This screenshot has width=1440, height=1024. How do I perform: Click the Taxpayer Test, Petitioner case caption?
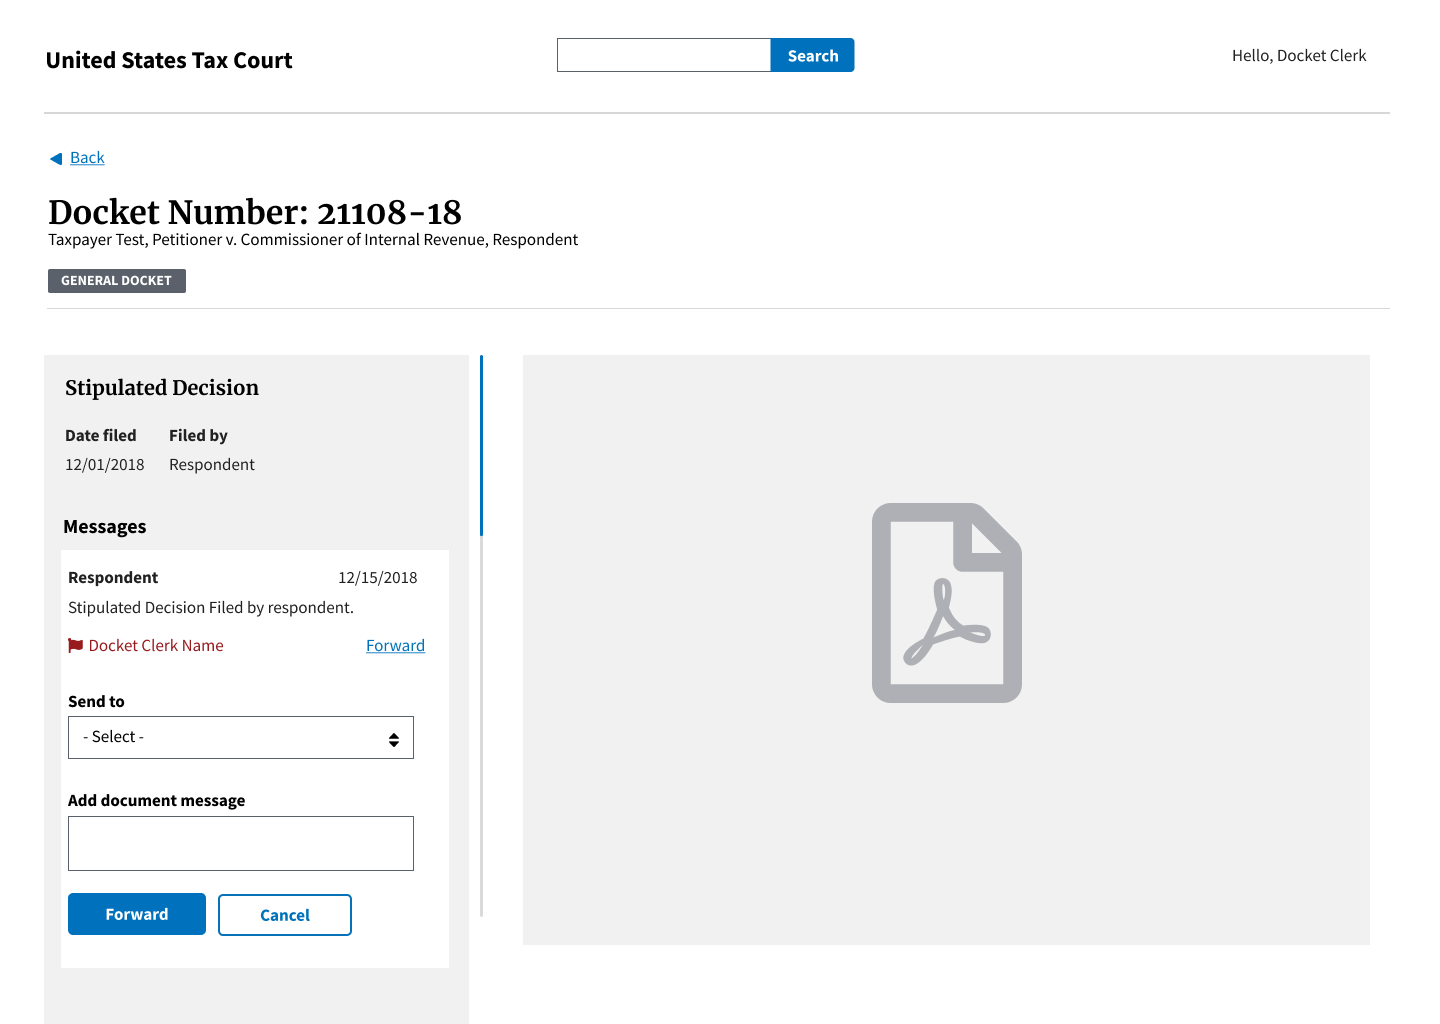pos(313,240)
